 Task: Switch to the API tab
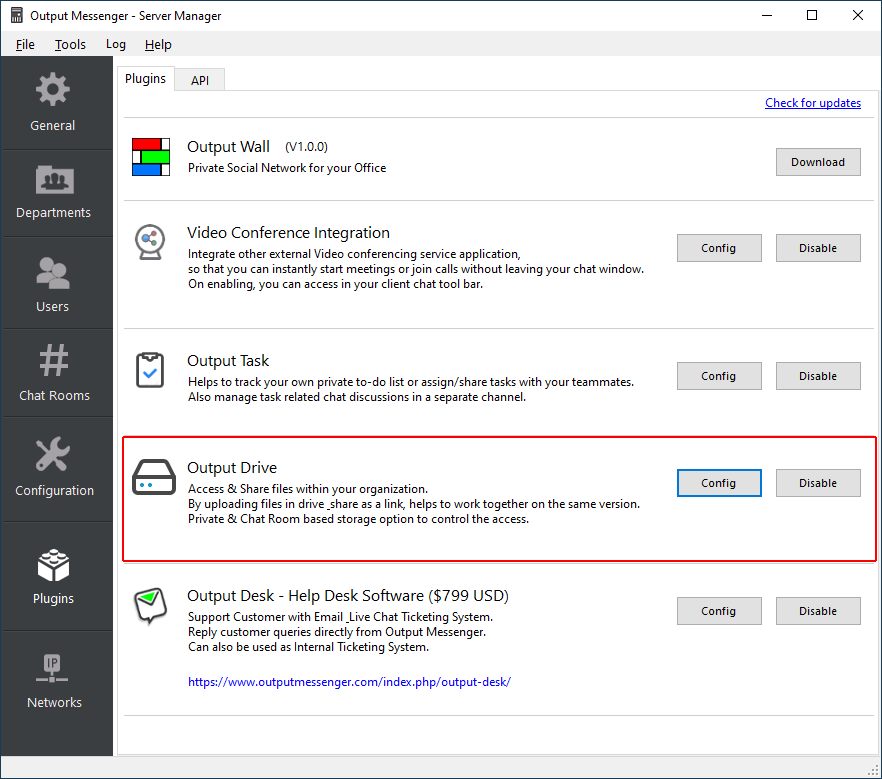pos(200,80)
